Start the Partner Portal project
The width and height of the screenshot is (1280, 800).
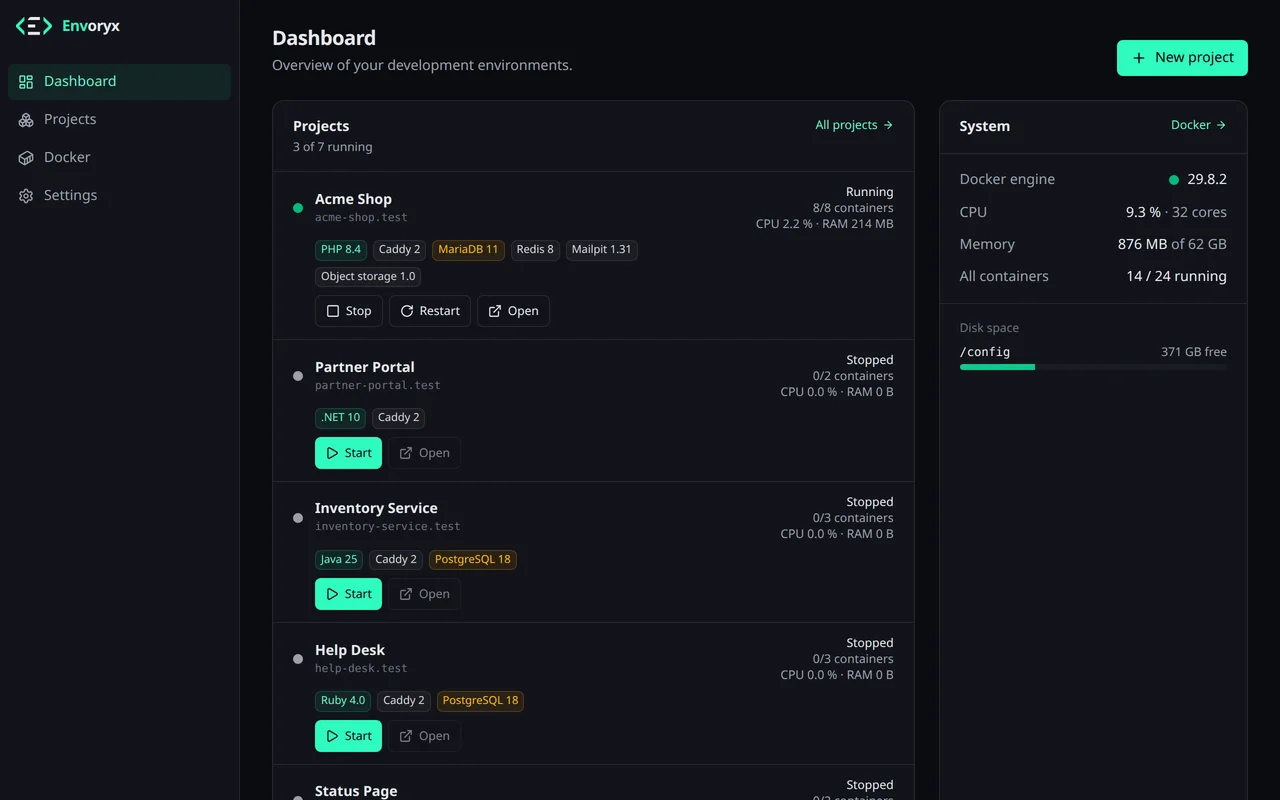tap(348, 453)
